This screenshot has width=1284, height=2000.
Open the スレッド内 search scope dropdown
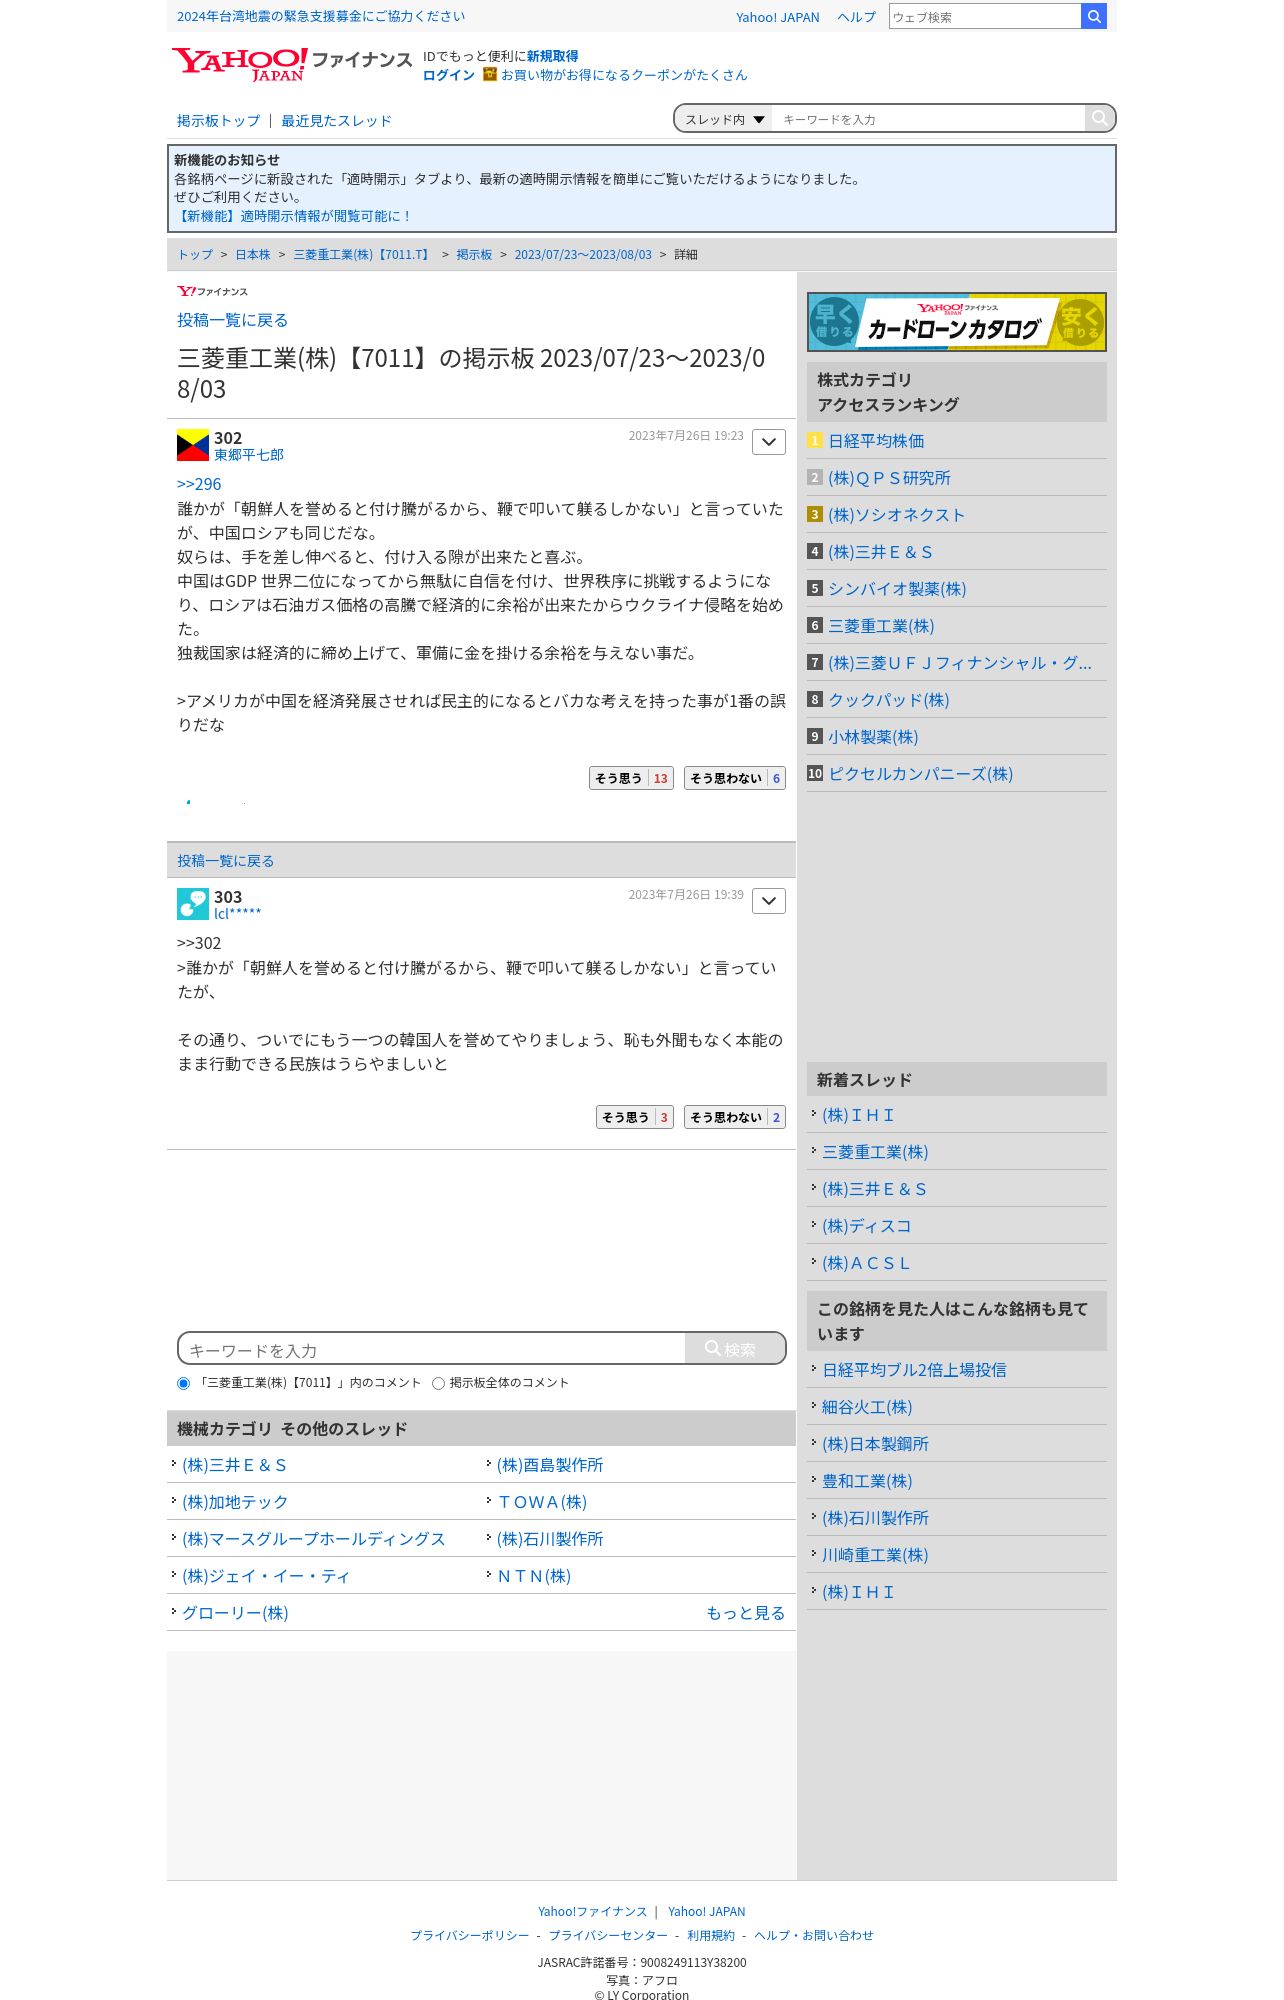point(724,119)
